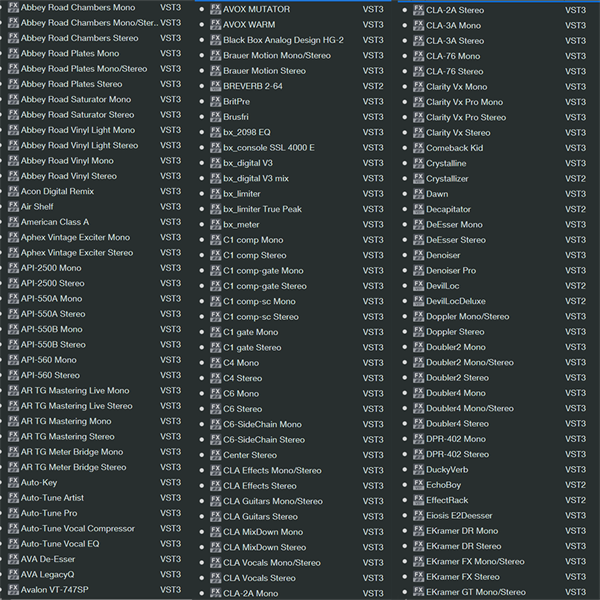The width and height of the screenshot is (600, 600).
Task: Click the FX icon next to Auto-Key
Action: click(13, 482)
